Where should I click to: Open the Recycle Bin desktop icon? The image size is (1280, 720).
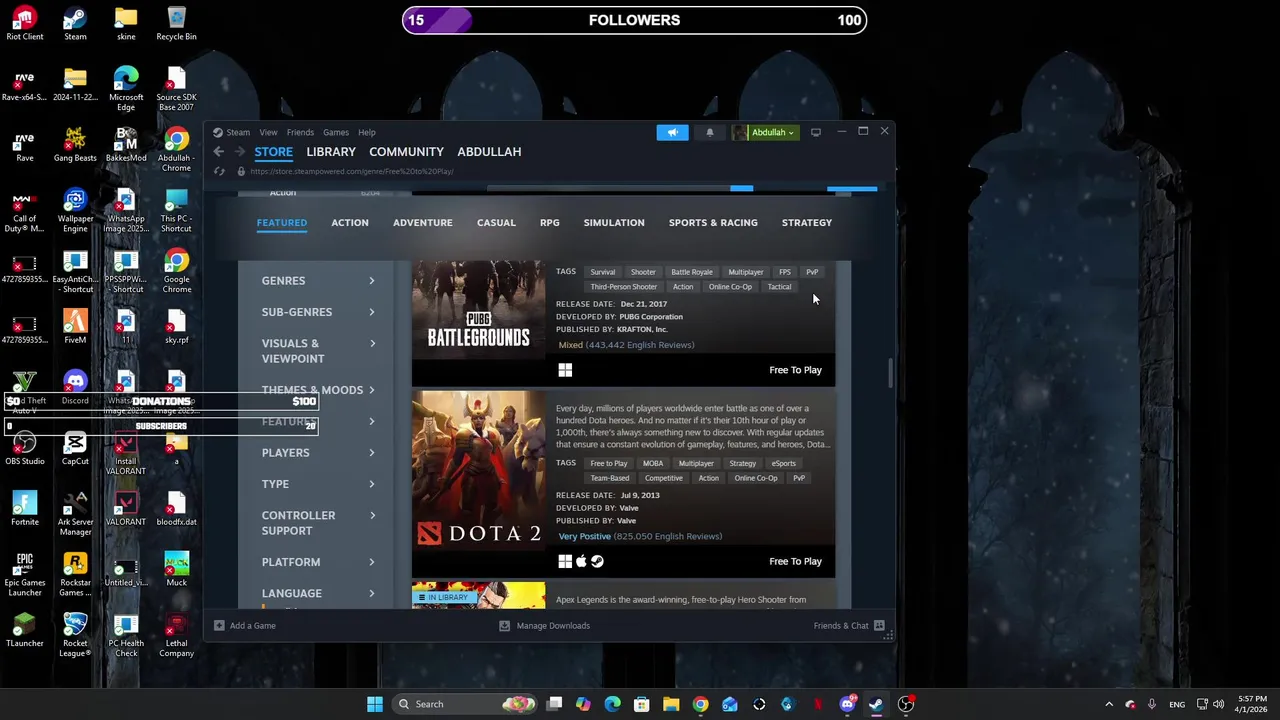click(176, 23)
